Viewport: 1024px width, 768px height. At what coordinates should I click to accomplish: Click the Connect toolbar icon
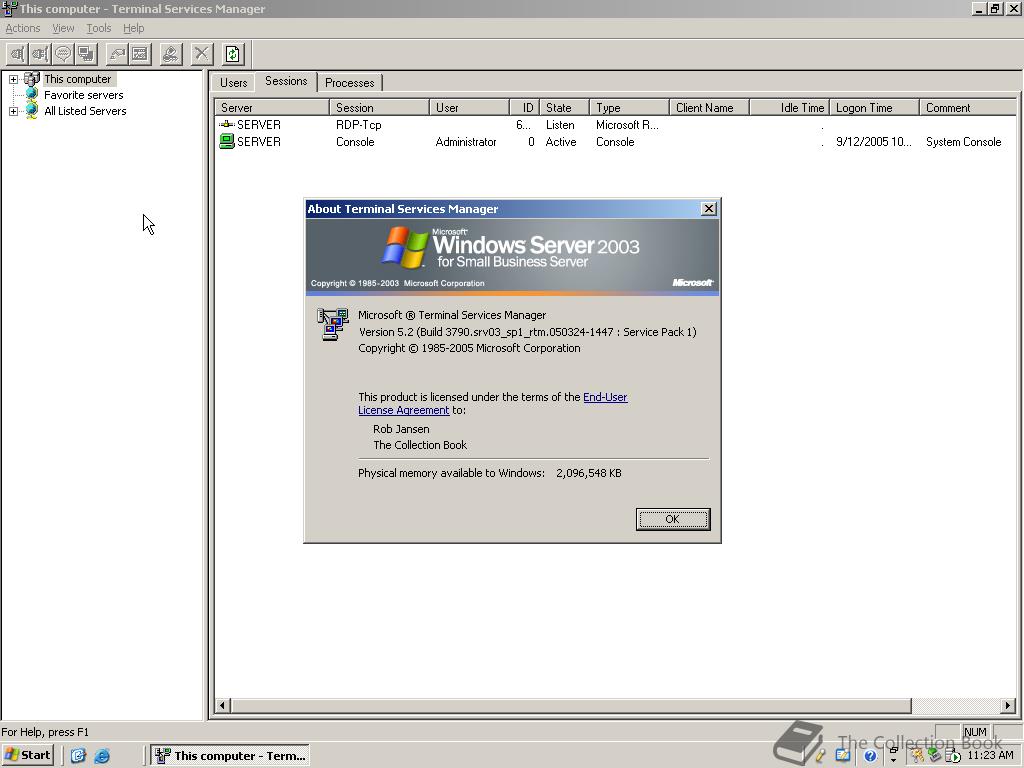click(x=17, y=54)
